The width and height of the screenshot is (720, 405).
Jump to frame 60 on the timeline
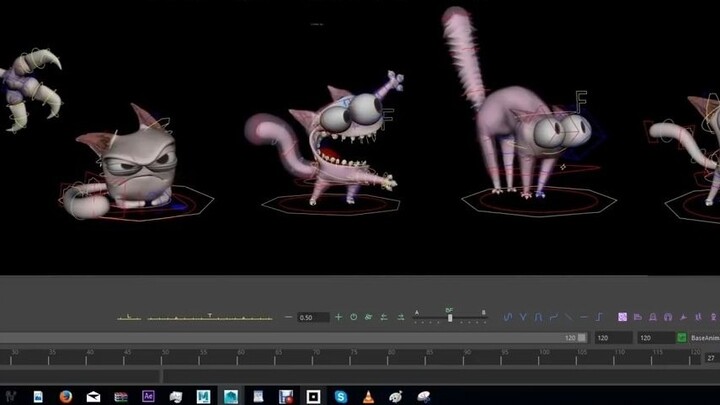pos(237,357)
